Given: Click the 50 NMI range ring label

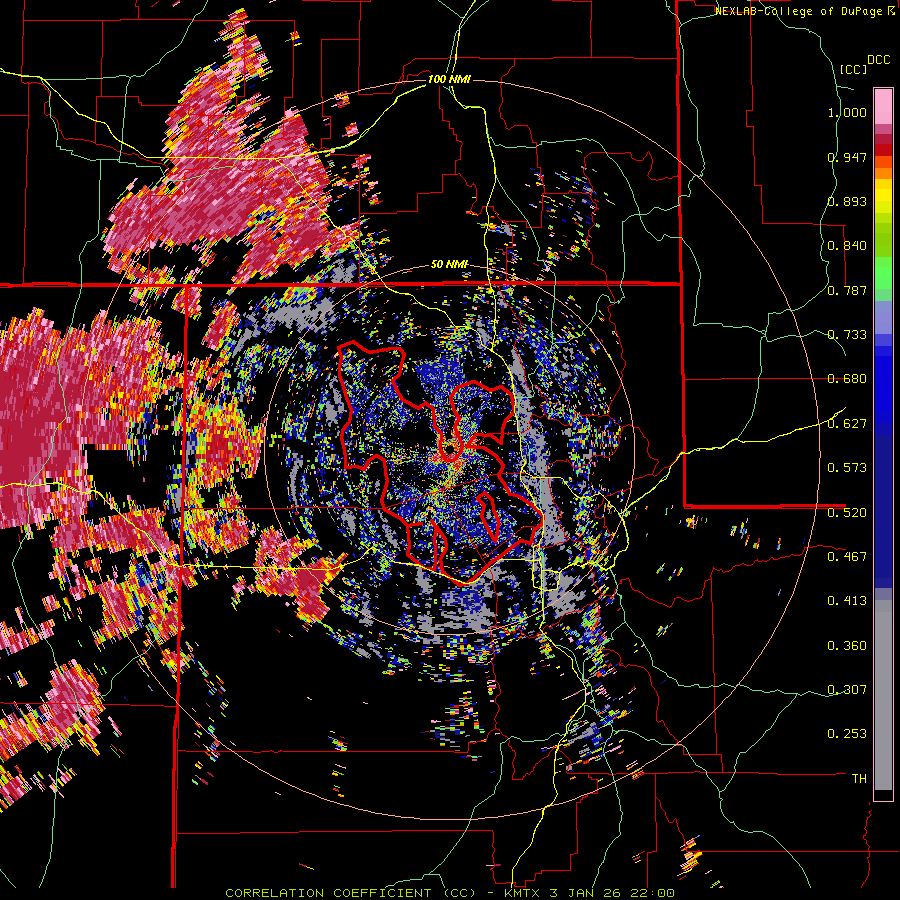Looking at the screenshot, I should [x=449, y=264].
